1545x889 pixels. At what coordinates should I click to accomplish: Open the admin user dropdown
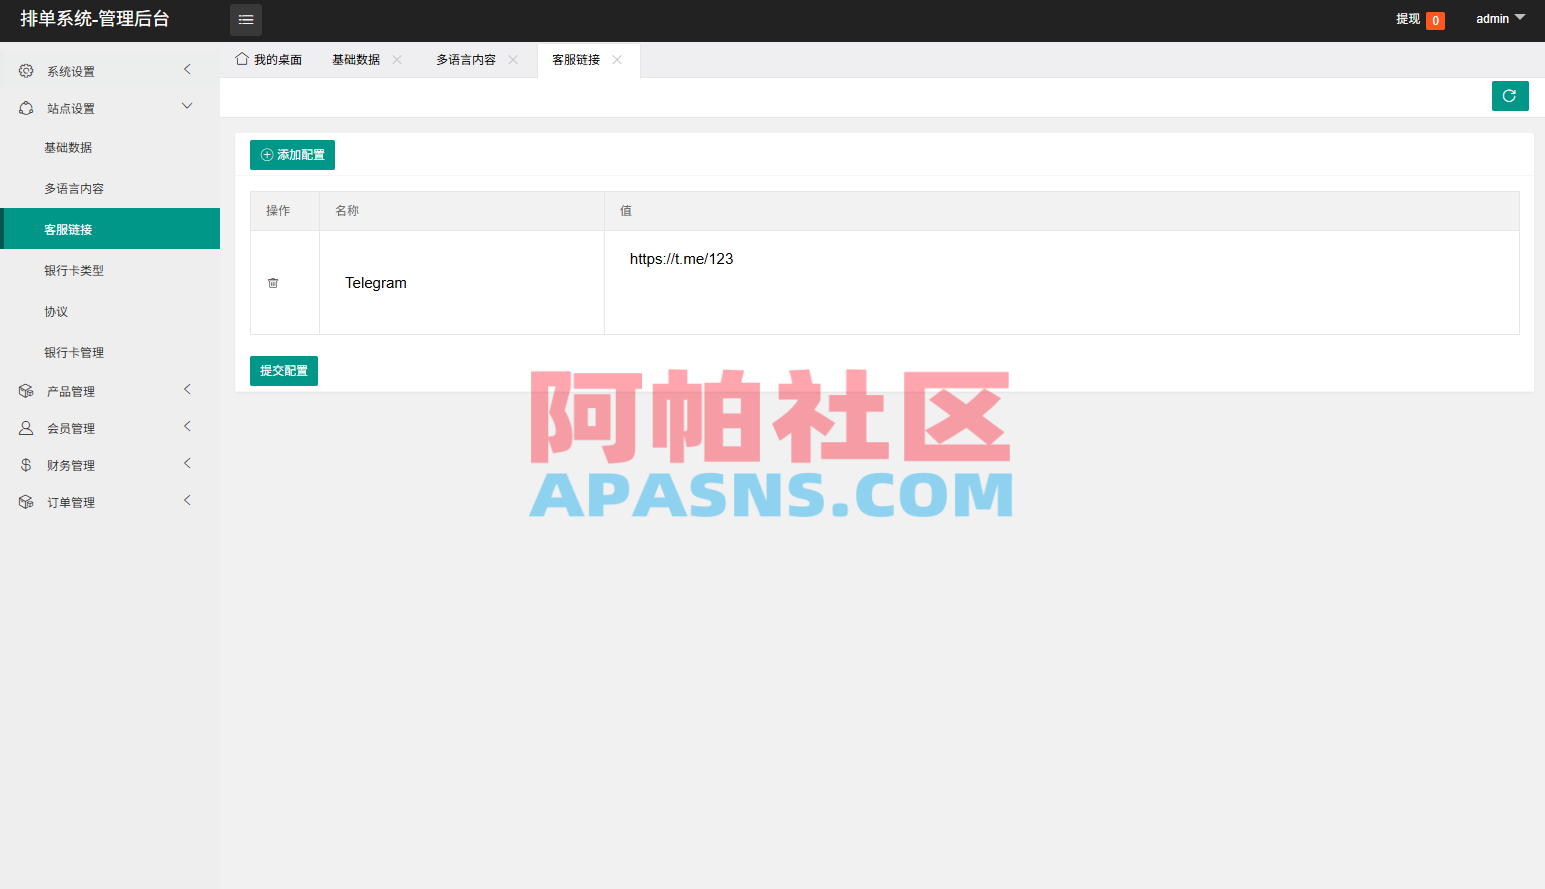click(x=1501, y=19)
